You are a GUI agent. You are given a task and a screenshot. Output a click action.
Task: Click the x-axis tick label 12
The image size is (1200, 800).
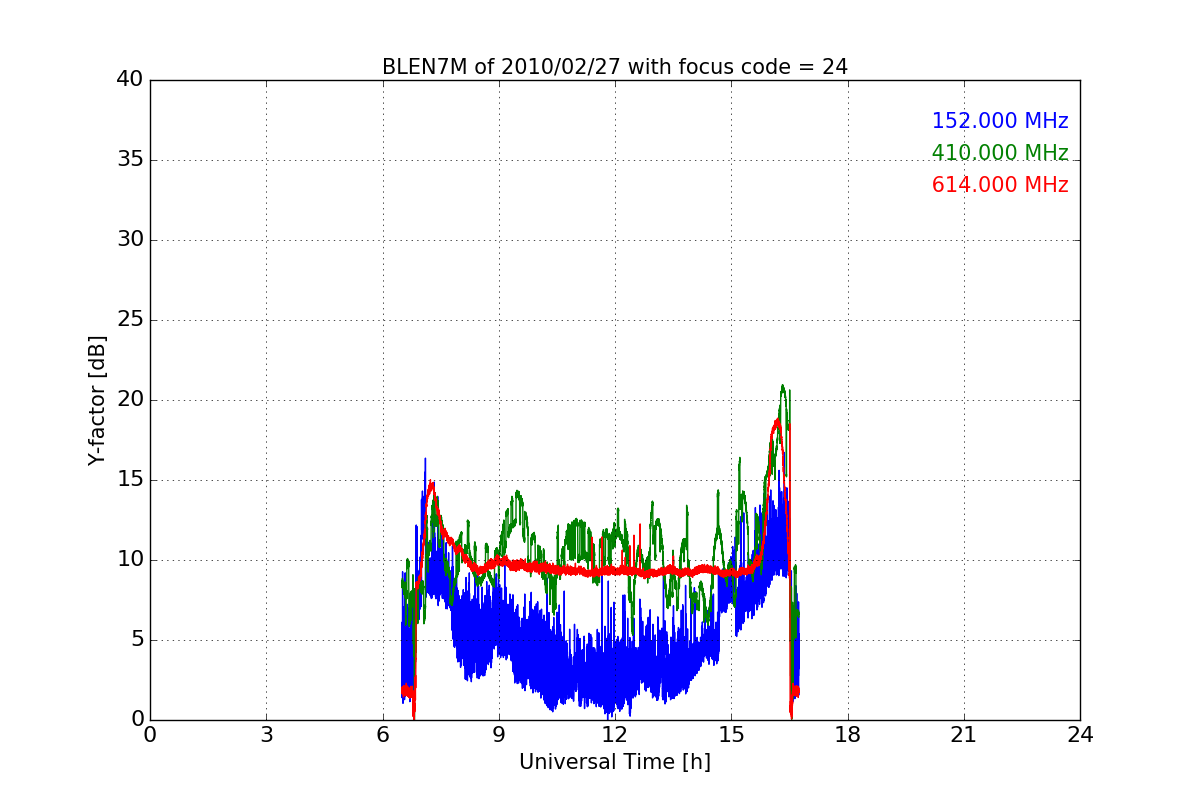coord(615,734)
